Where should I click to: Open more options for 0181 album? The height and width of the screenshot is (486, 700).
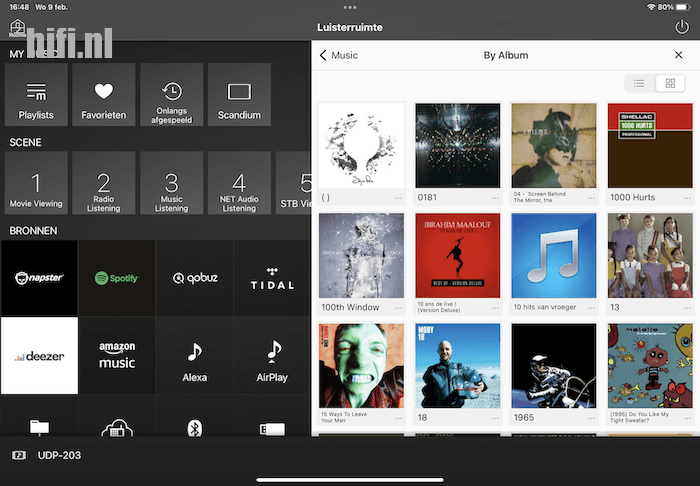[x=495, y=198]
